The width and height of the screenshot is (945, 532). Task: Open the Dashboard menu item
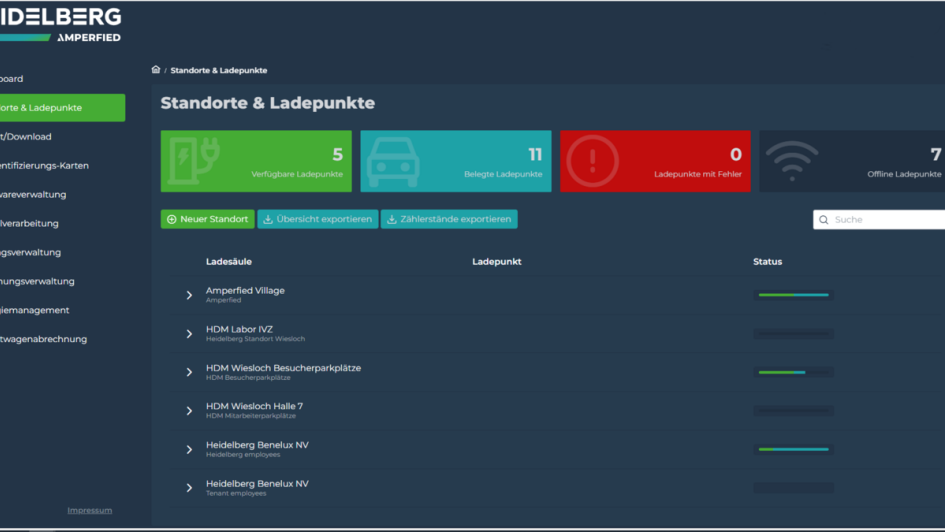pyautogui.click(x=11, y=79)
